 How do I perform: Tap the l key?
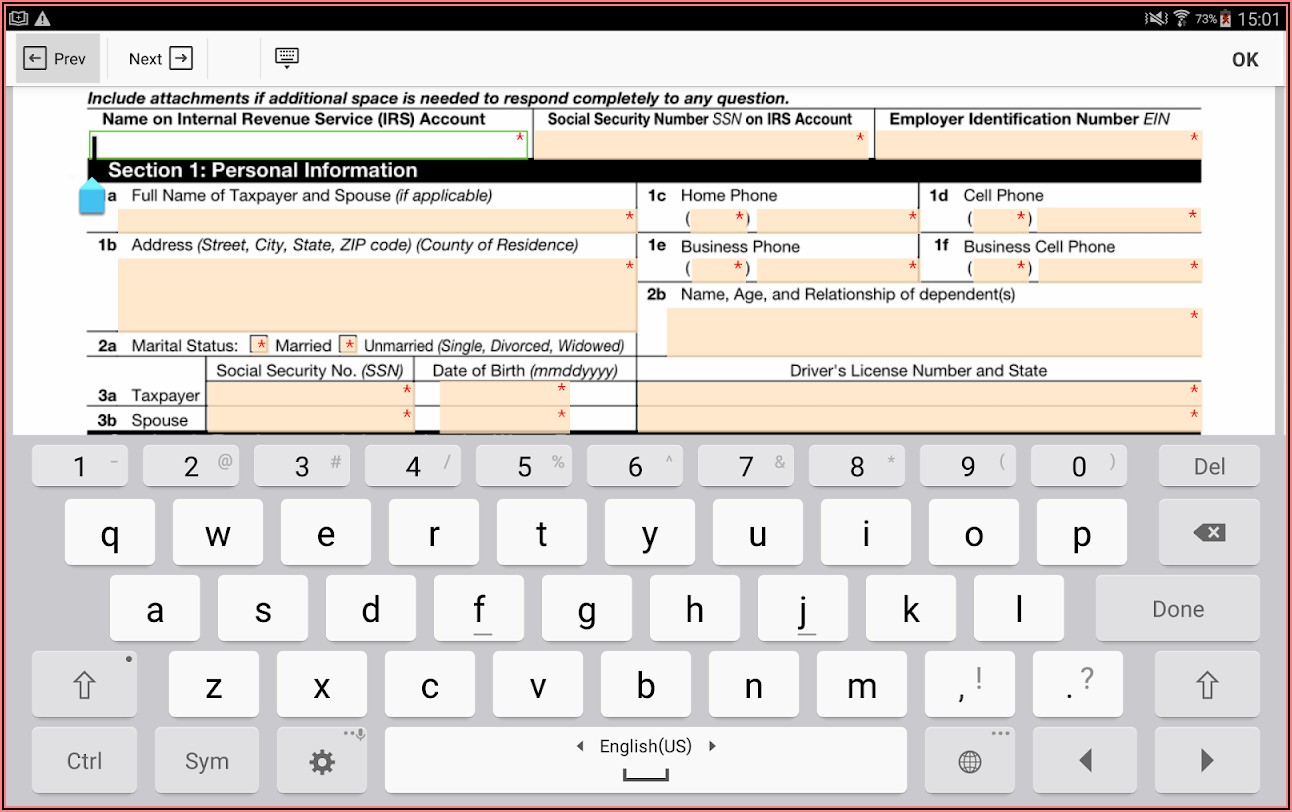coord(1019,609)
